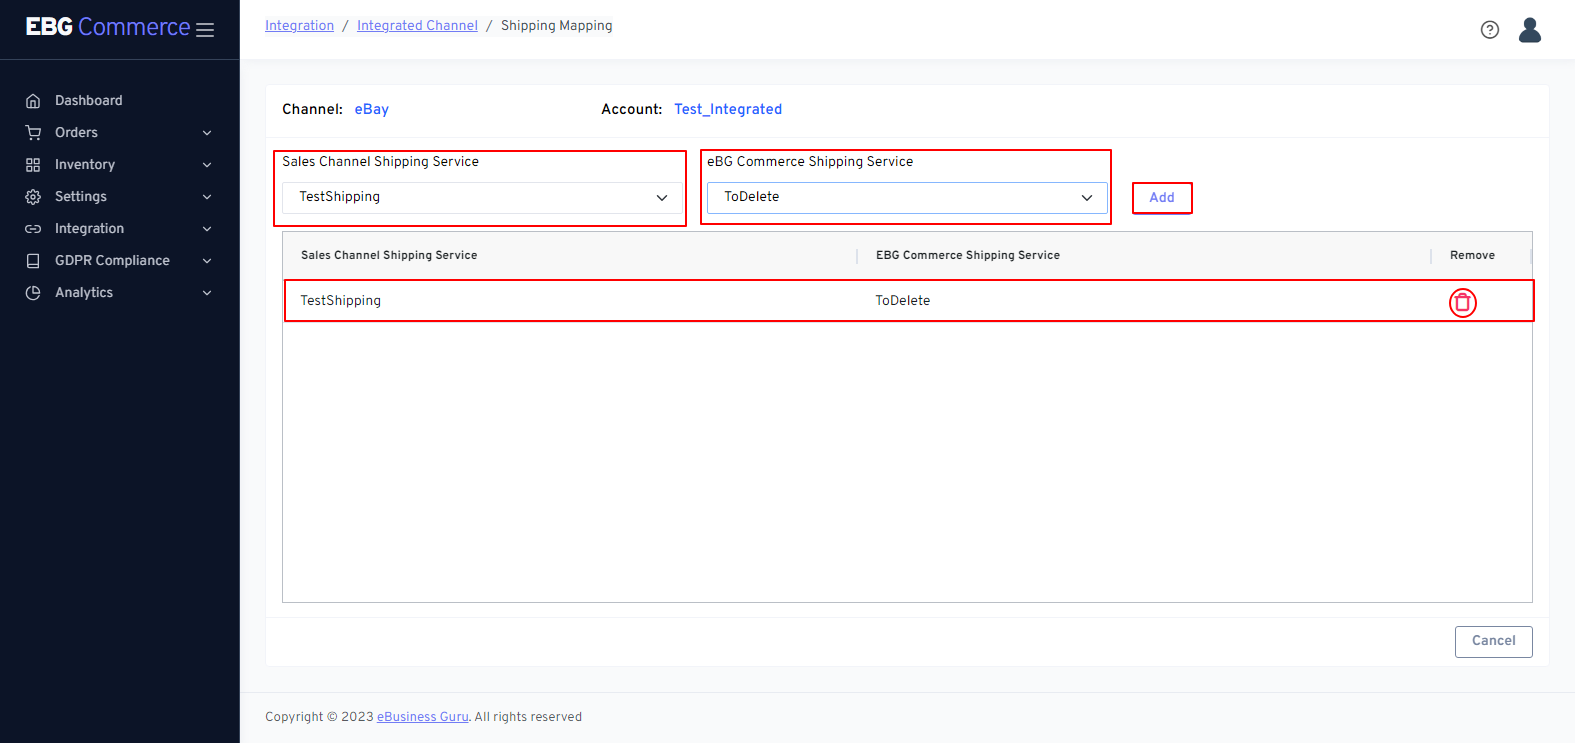Click the Analytics pie chart icon

pos(33,293)
